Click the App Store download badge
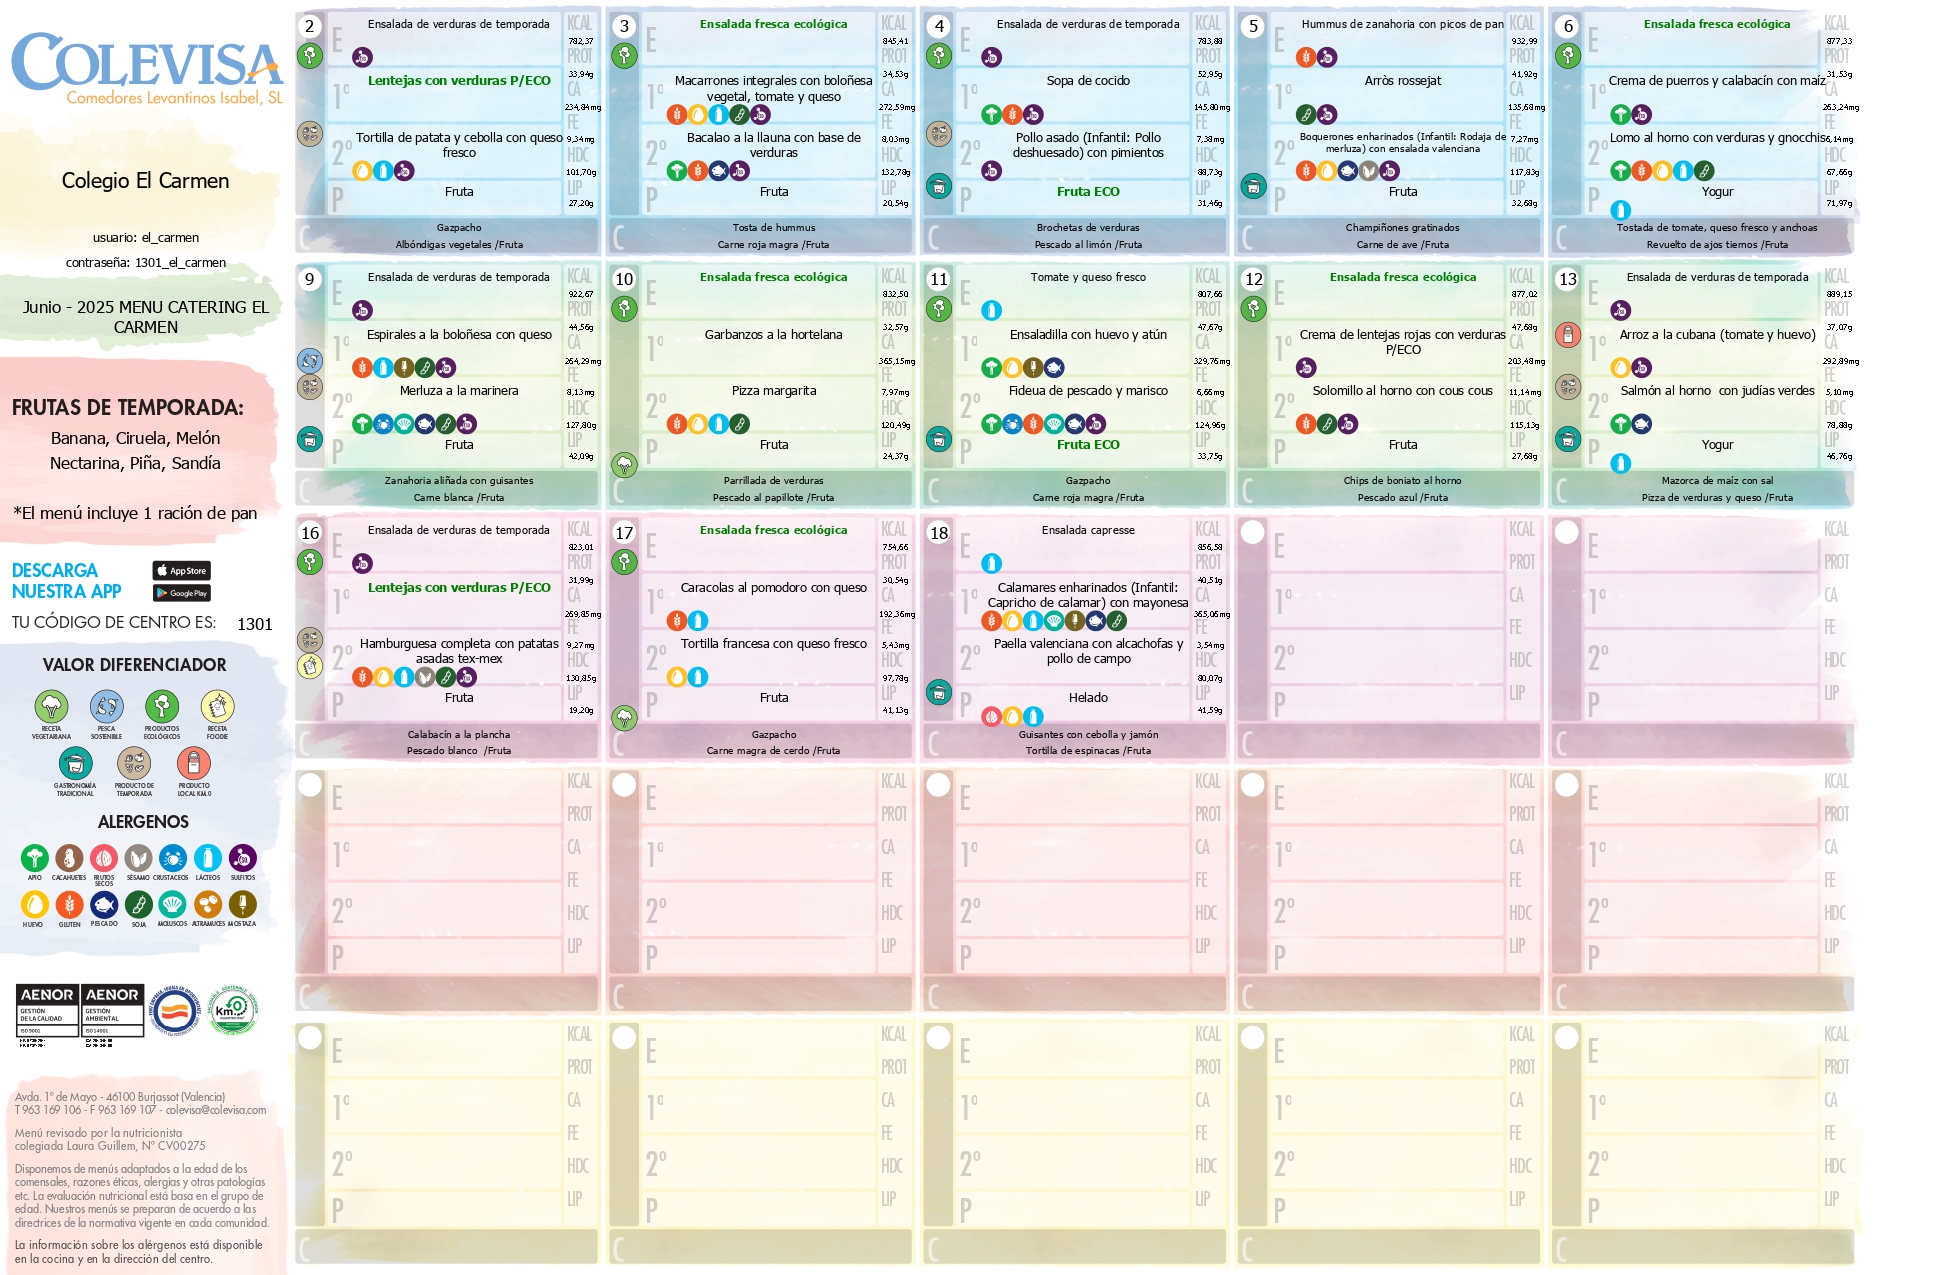This screenshot has width=1950, height=1275. point(182,570)
